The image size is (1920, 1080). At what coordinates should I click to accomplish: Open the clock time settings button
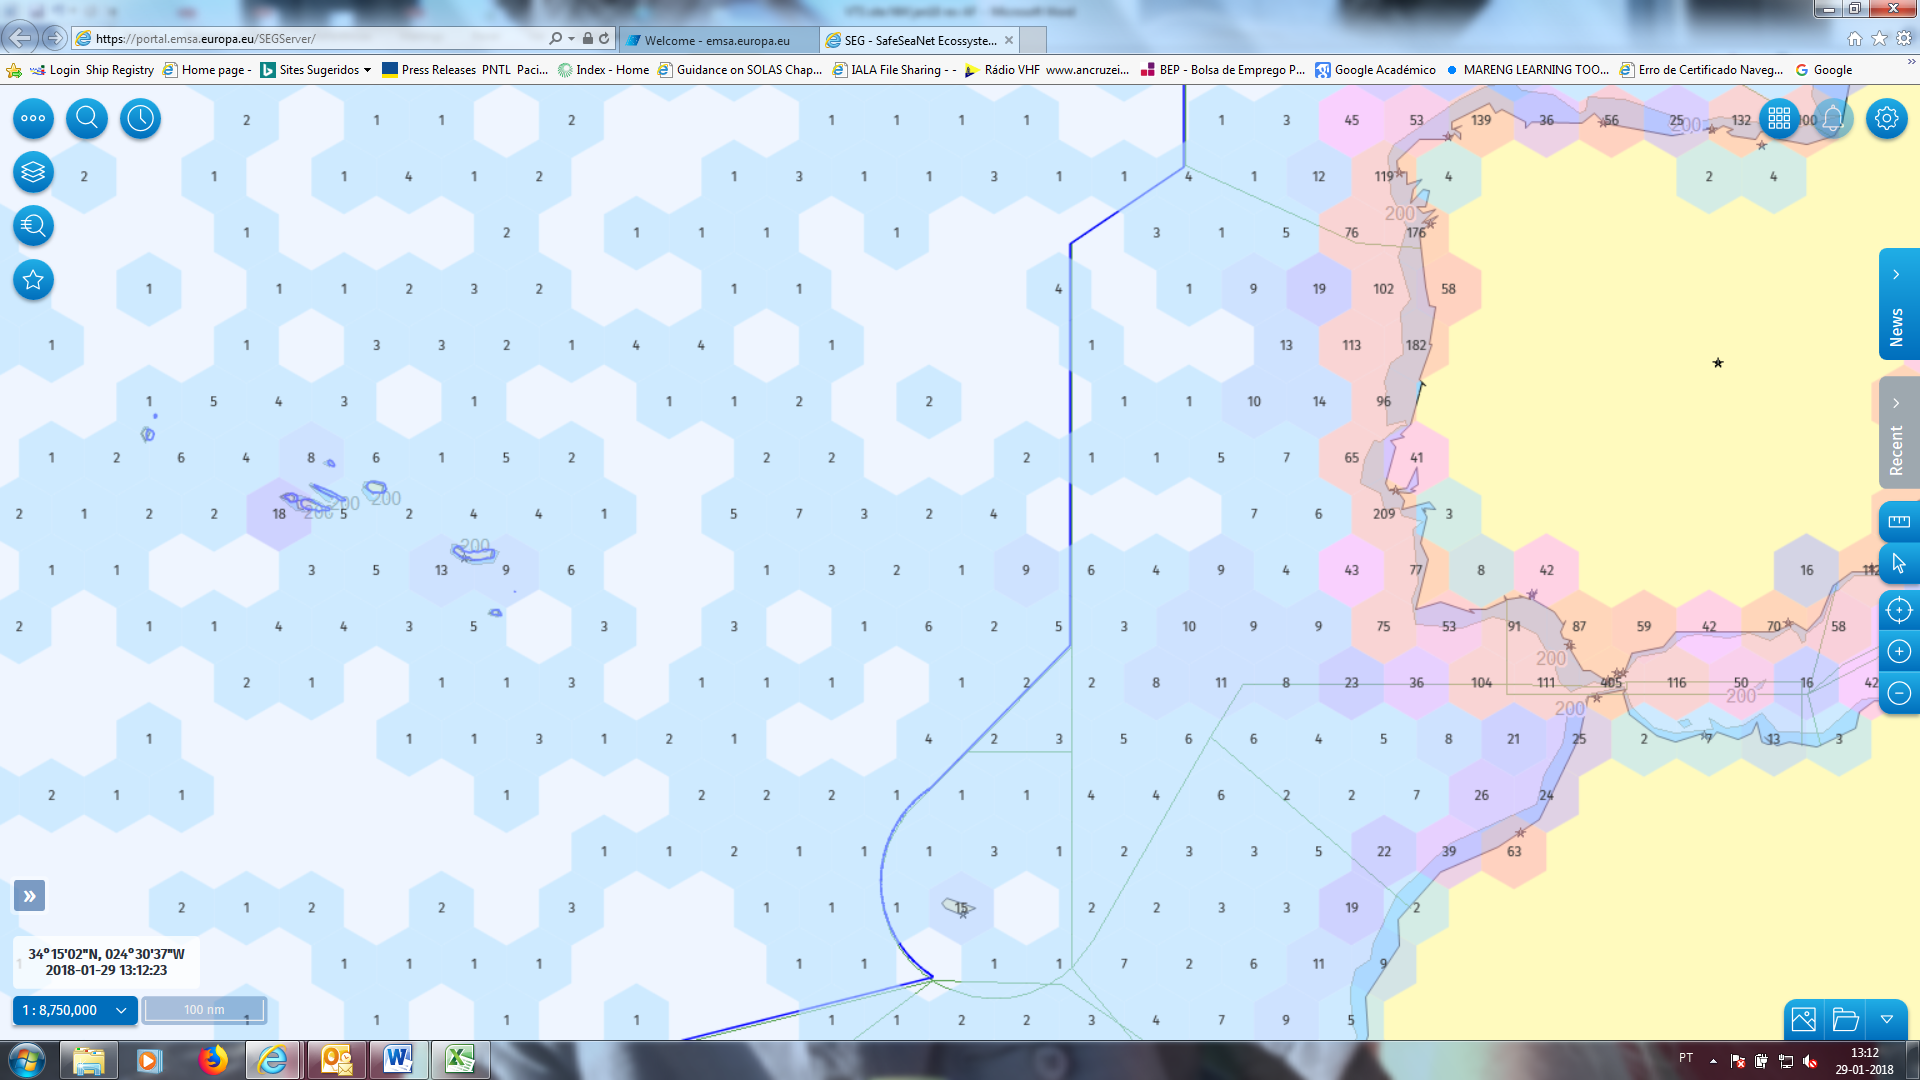point(141,118)
